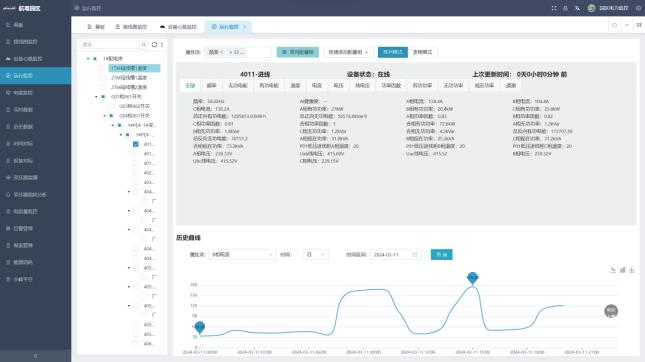
Task: Click the language translate icon in the top header
Action: pyautogui.click(x=577, y=8)
